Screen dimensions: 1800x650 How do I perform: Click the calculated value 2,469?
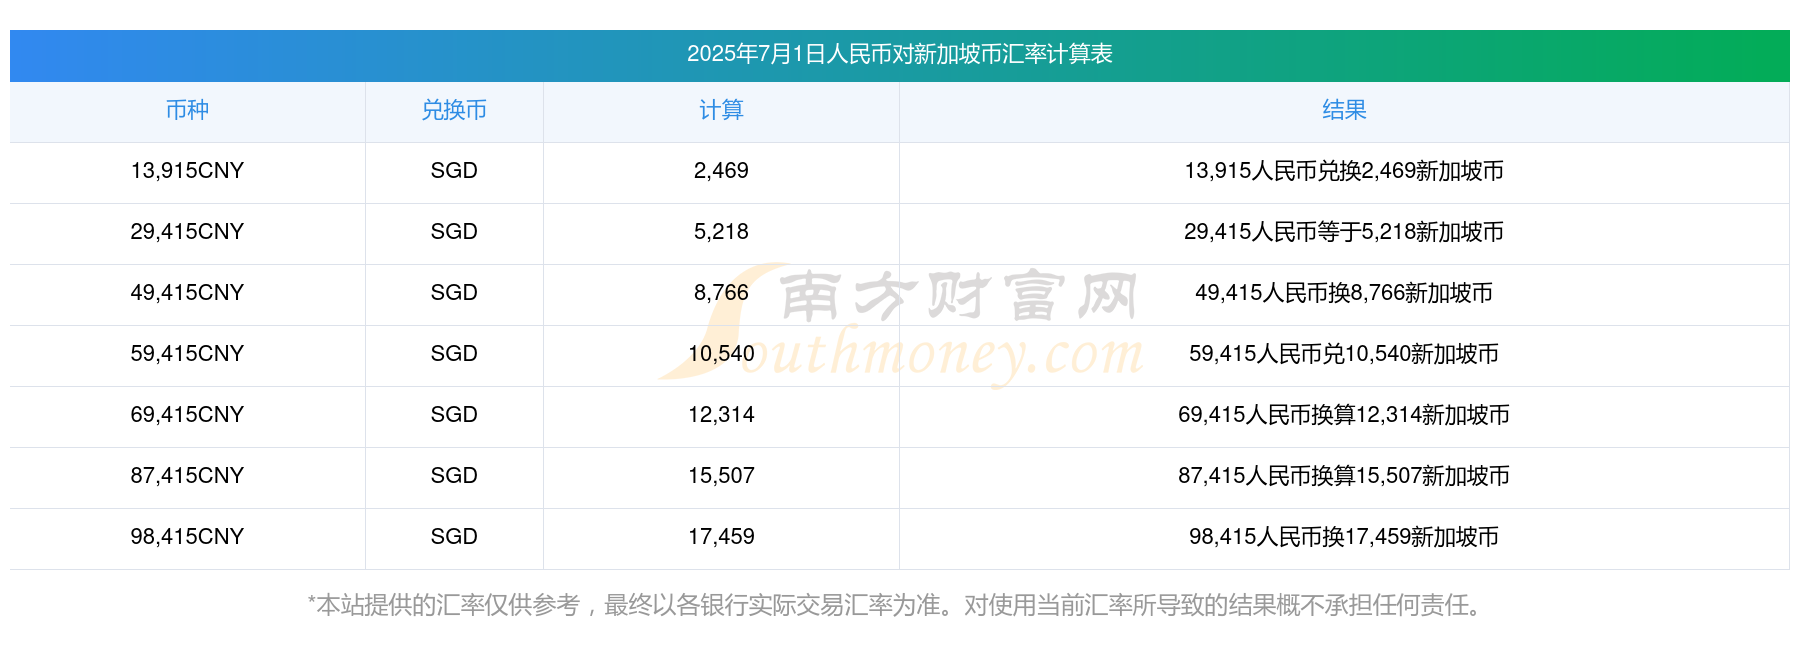pyautogui.click(x=721, y=171)
